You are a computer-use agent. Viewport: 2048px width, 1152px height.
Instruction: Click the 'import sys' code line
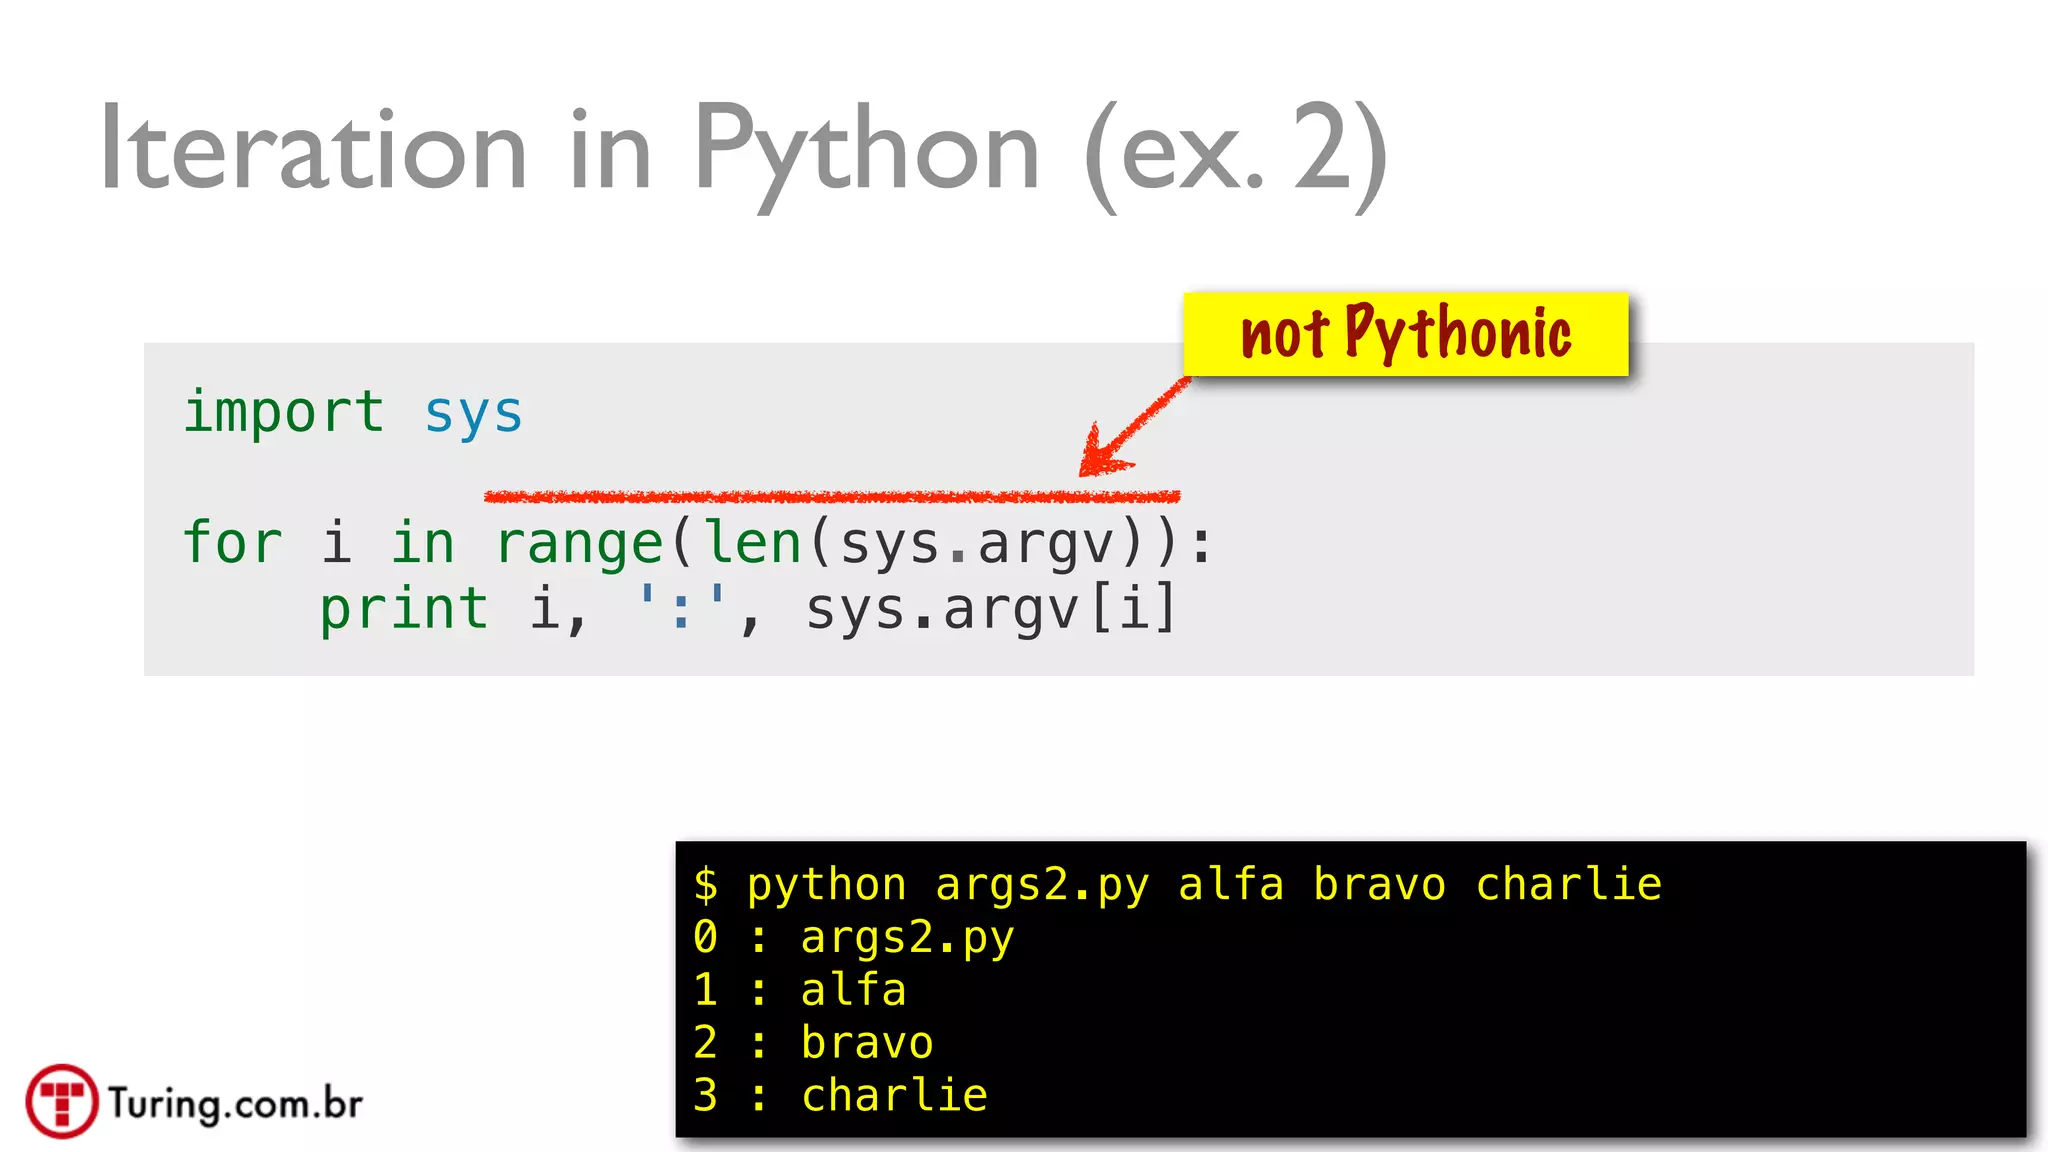click(353, 412)
